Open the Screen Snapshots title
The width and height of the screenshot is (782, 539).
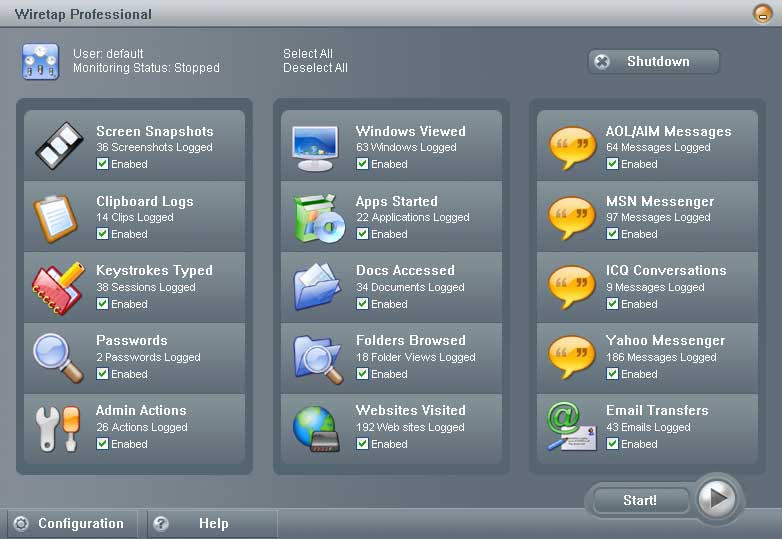pyautogui.click(x=155, y=131)
